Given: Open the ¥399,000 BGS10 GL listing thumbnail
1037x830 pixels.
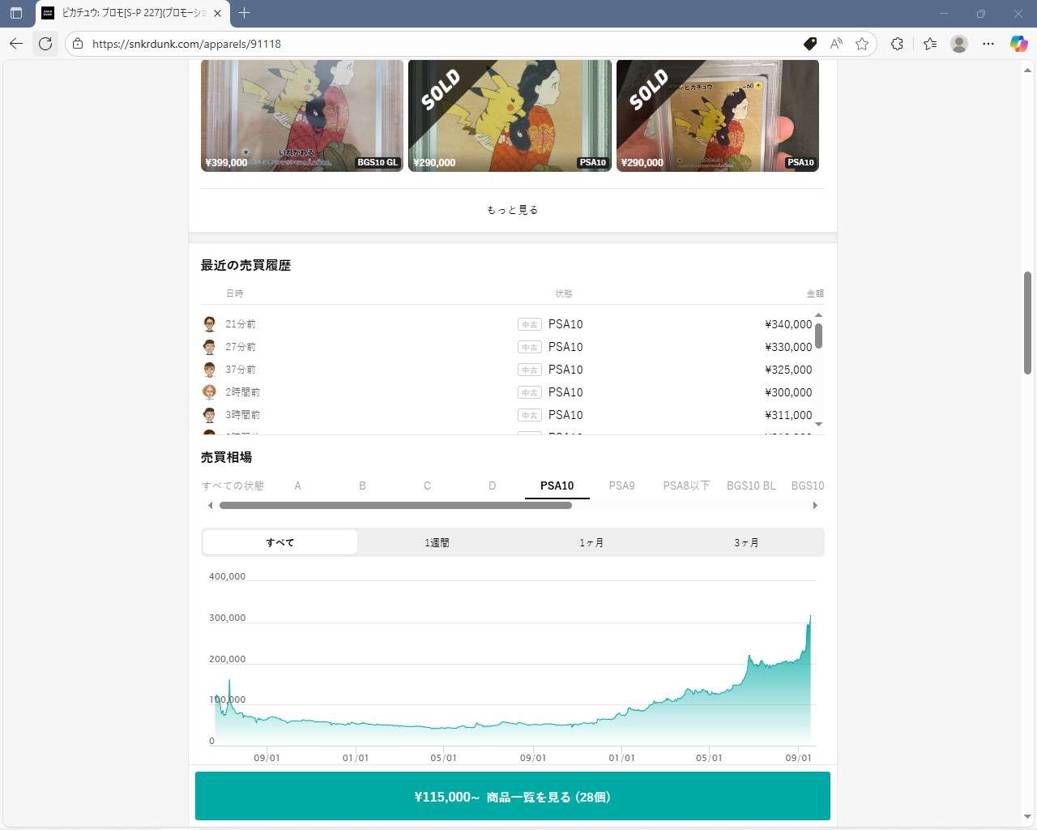Looking at the screenshot, I should tap(302, 115).
